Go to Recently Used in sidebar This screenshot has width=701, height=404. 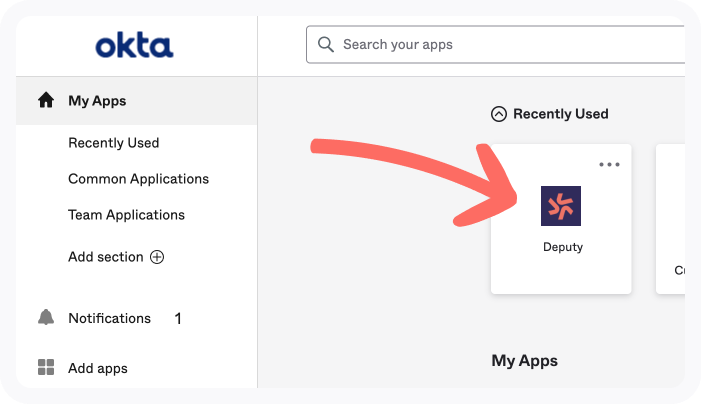[114, 143]
